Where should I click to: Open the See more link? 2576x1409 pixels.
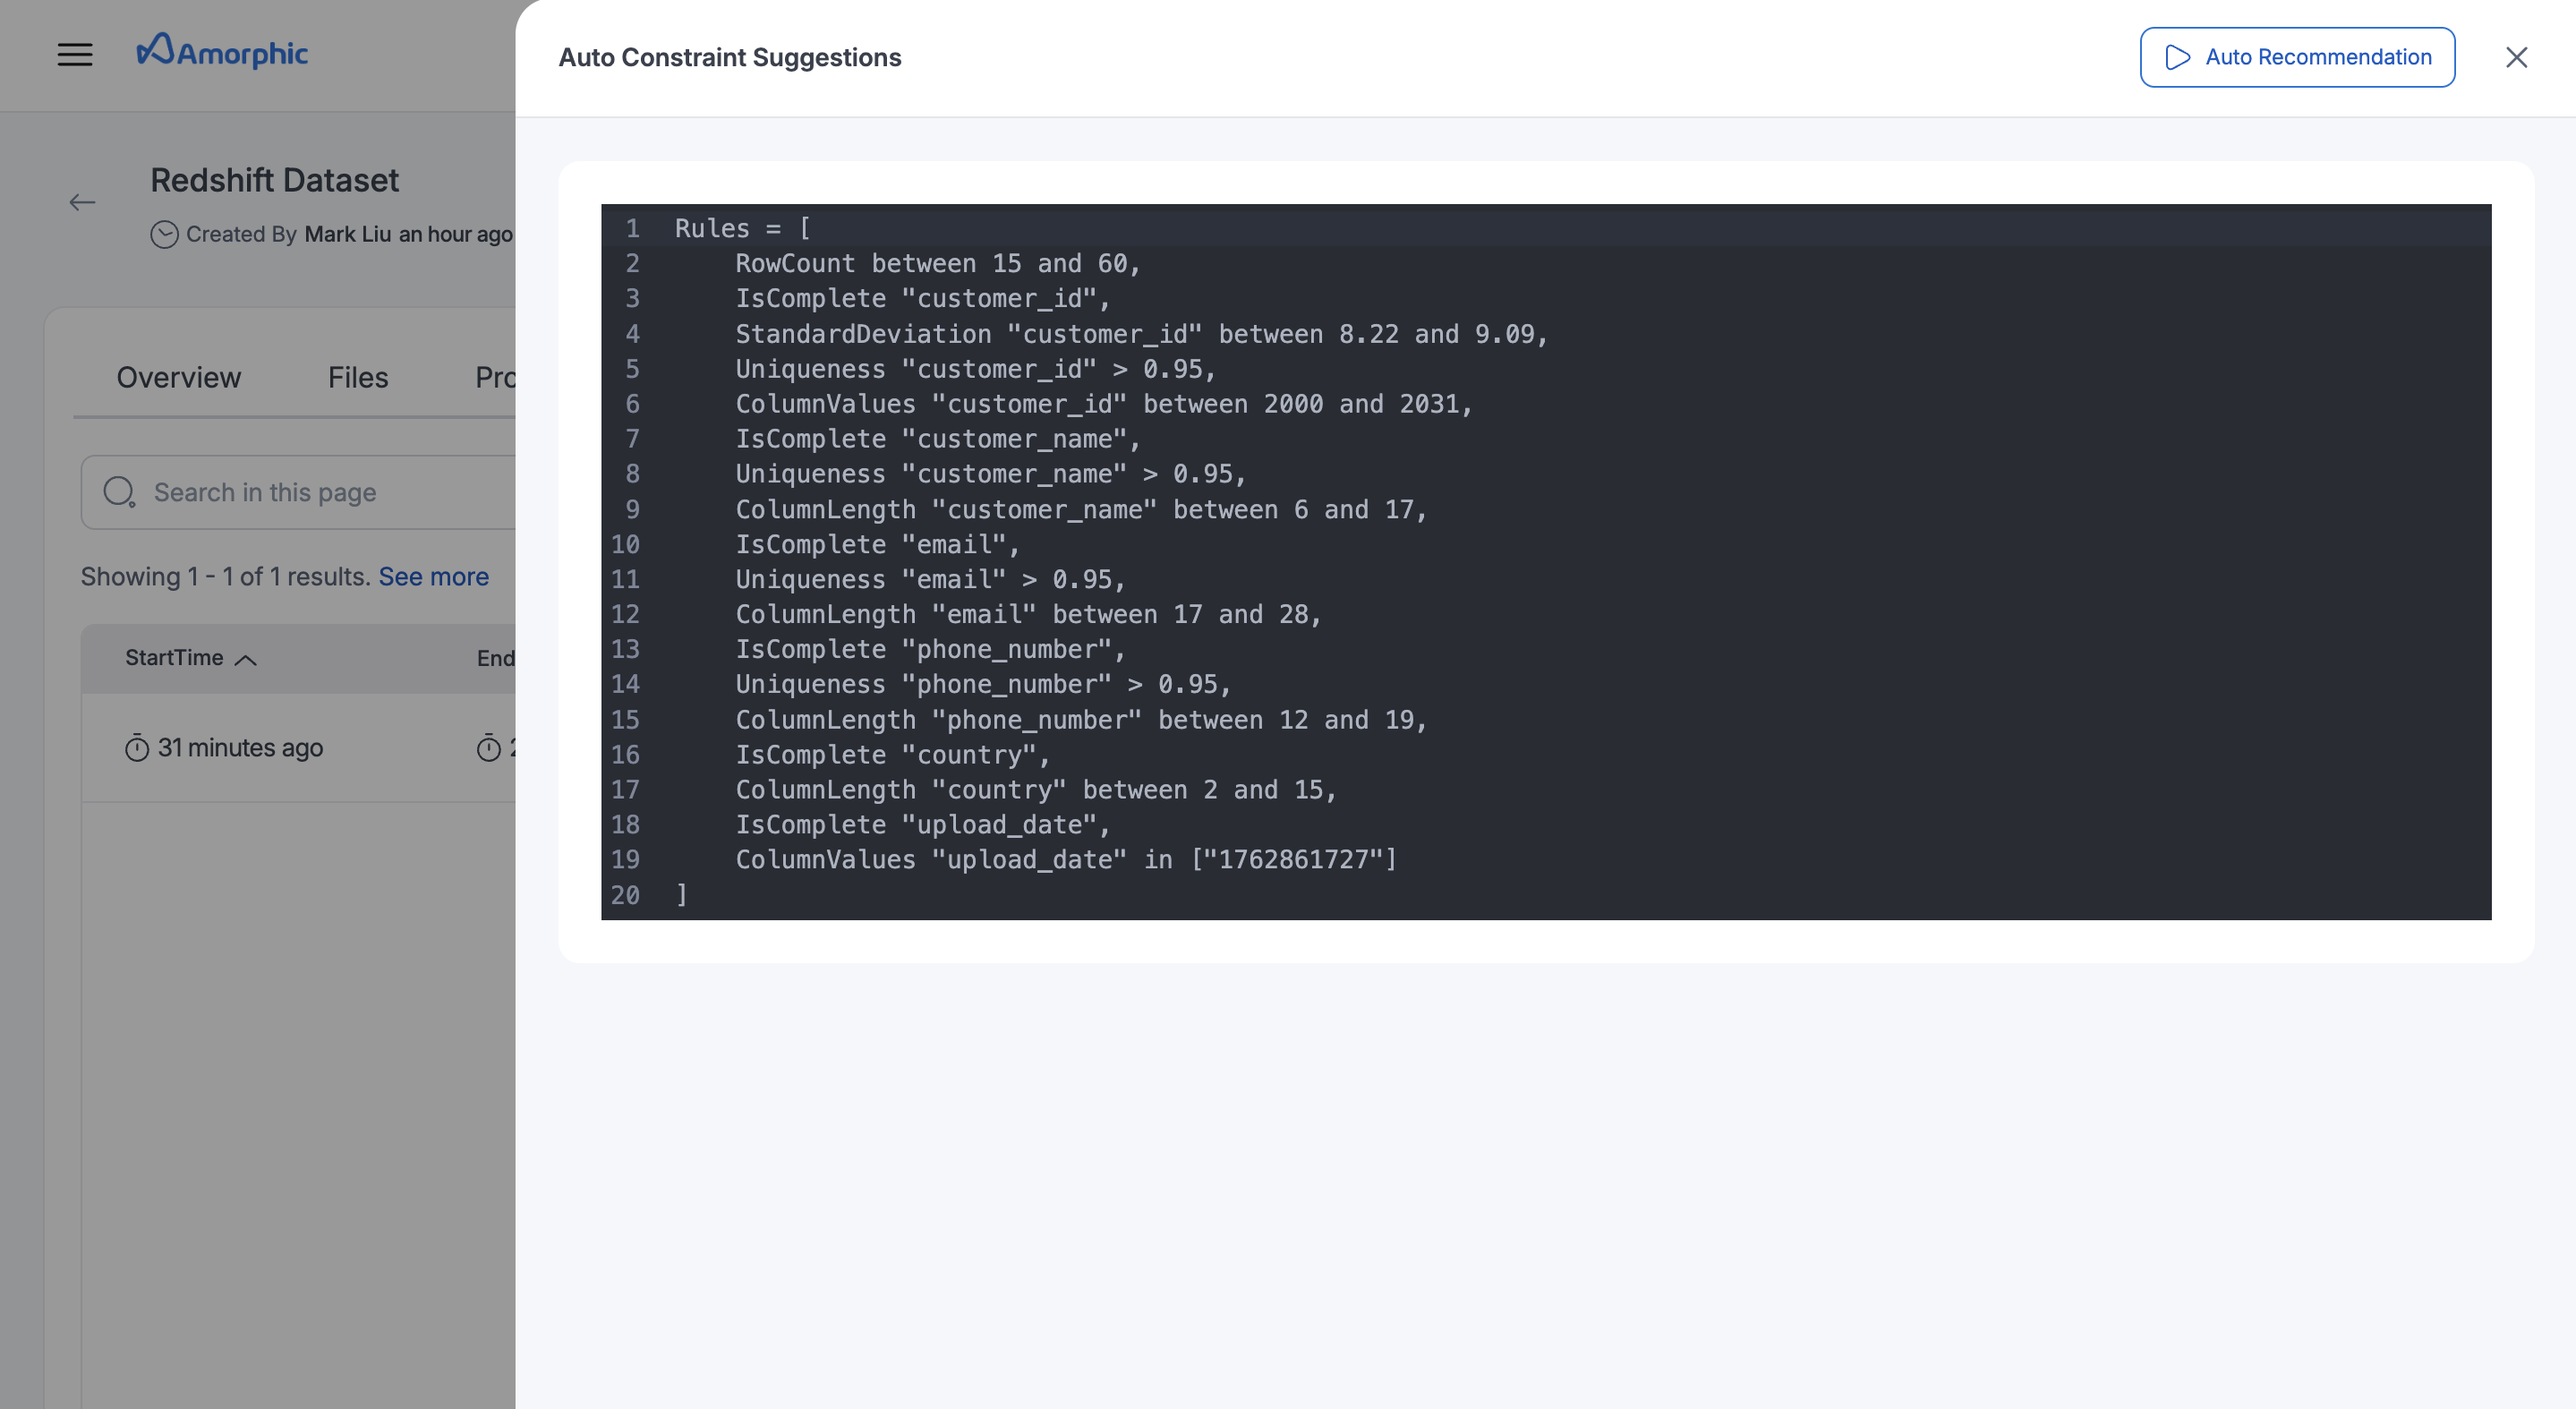click(434, 577)
